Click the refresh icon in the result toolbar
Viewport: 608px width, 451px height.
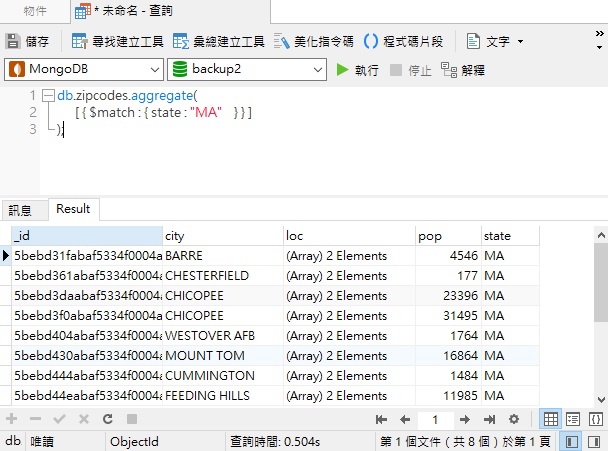106,419
